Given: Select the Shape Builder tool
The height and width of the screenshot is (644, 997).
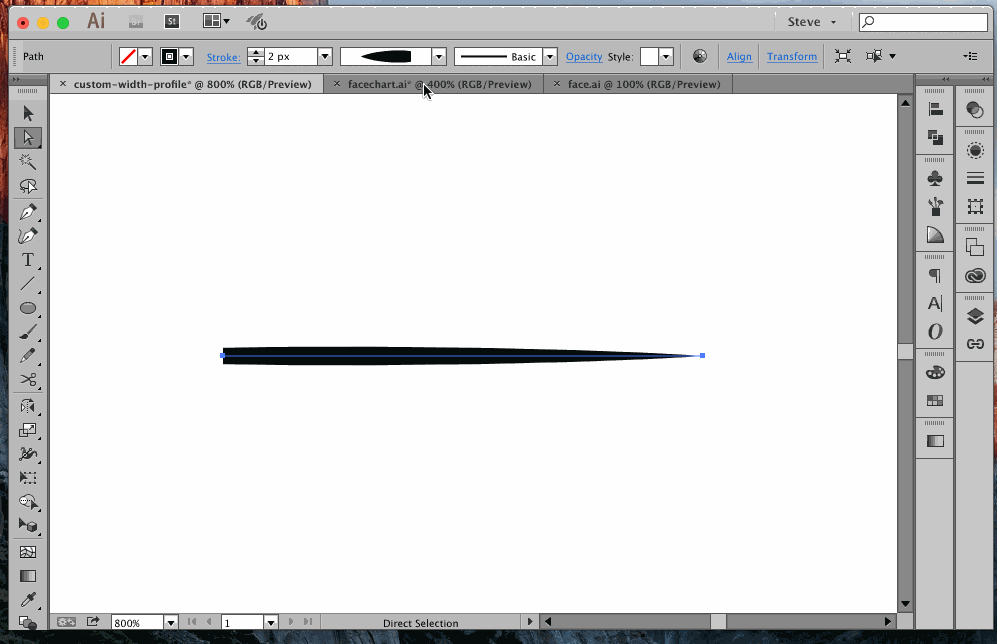Looking at the screenshot, I should click(x=28, y=502).
